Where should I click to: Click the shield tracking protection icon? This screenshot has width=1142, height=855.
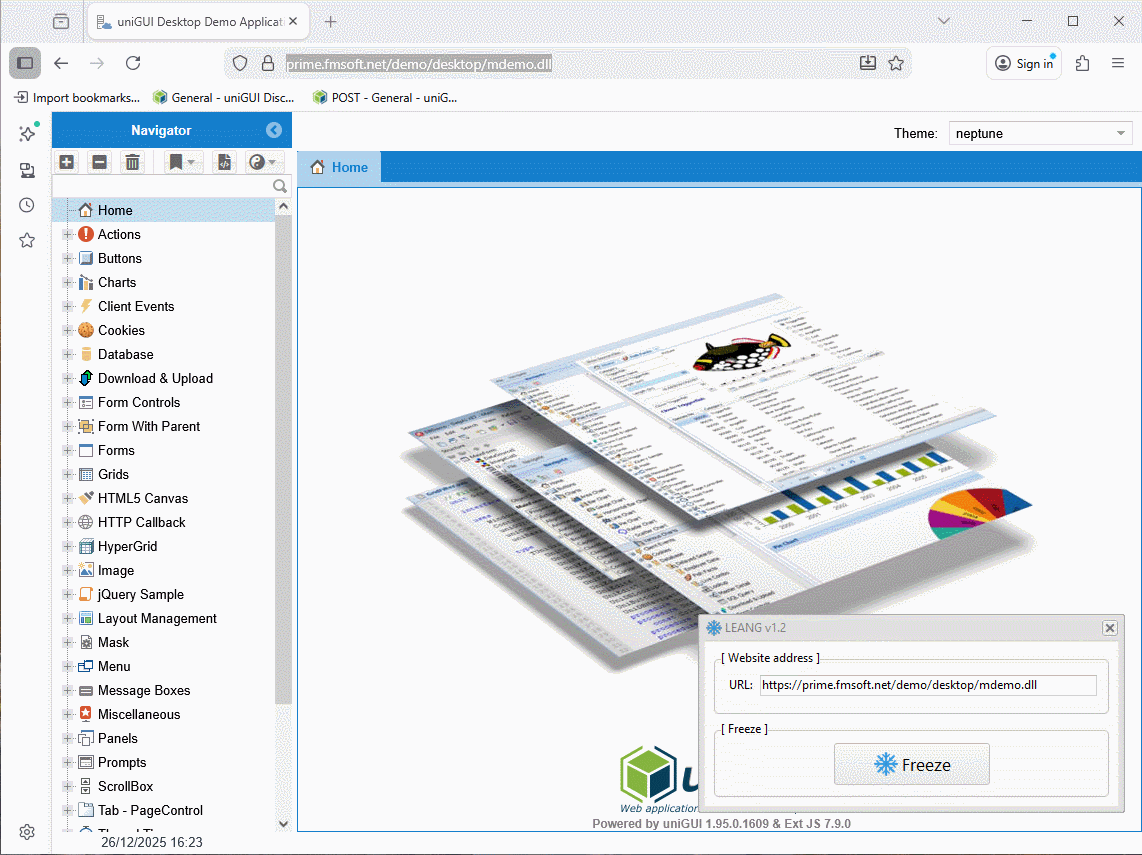pyautogui.click(x=240, y=63)
